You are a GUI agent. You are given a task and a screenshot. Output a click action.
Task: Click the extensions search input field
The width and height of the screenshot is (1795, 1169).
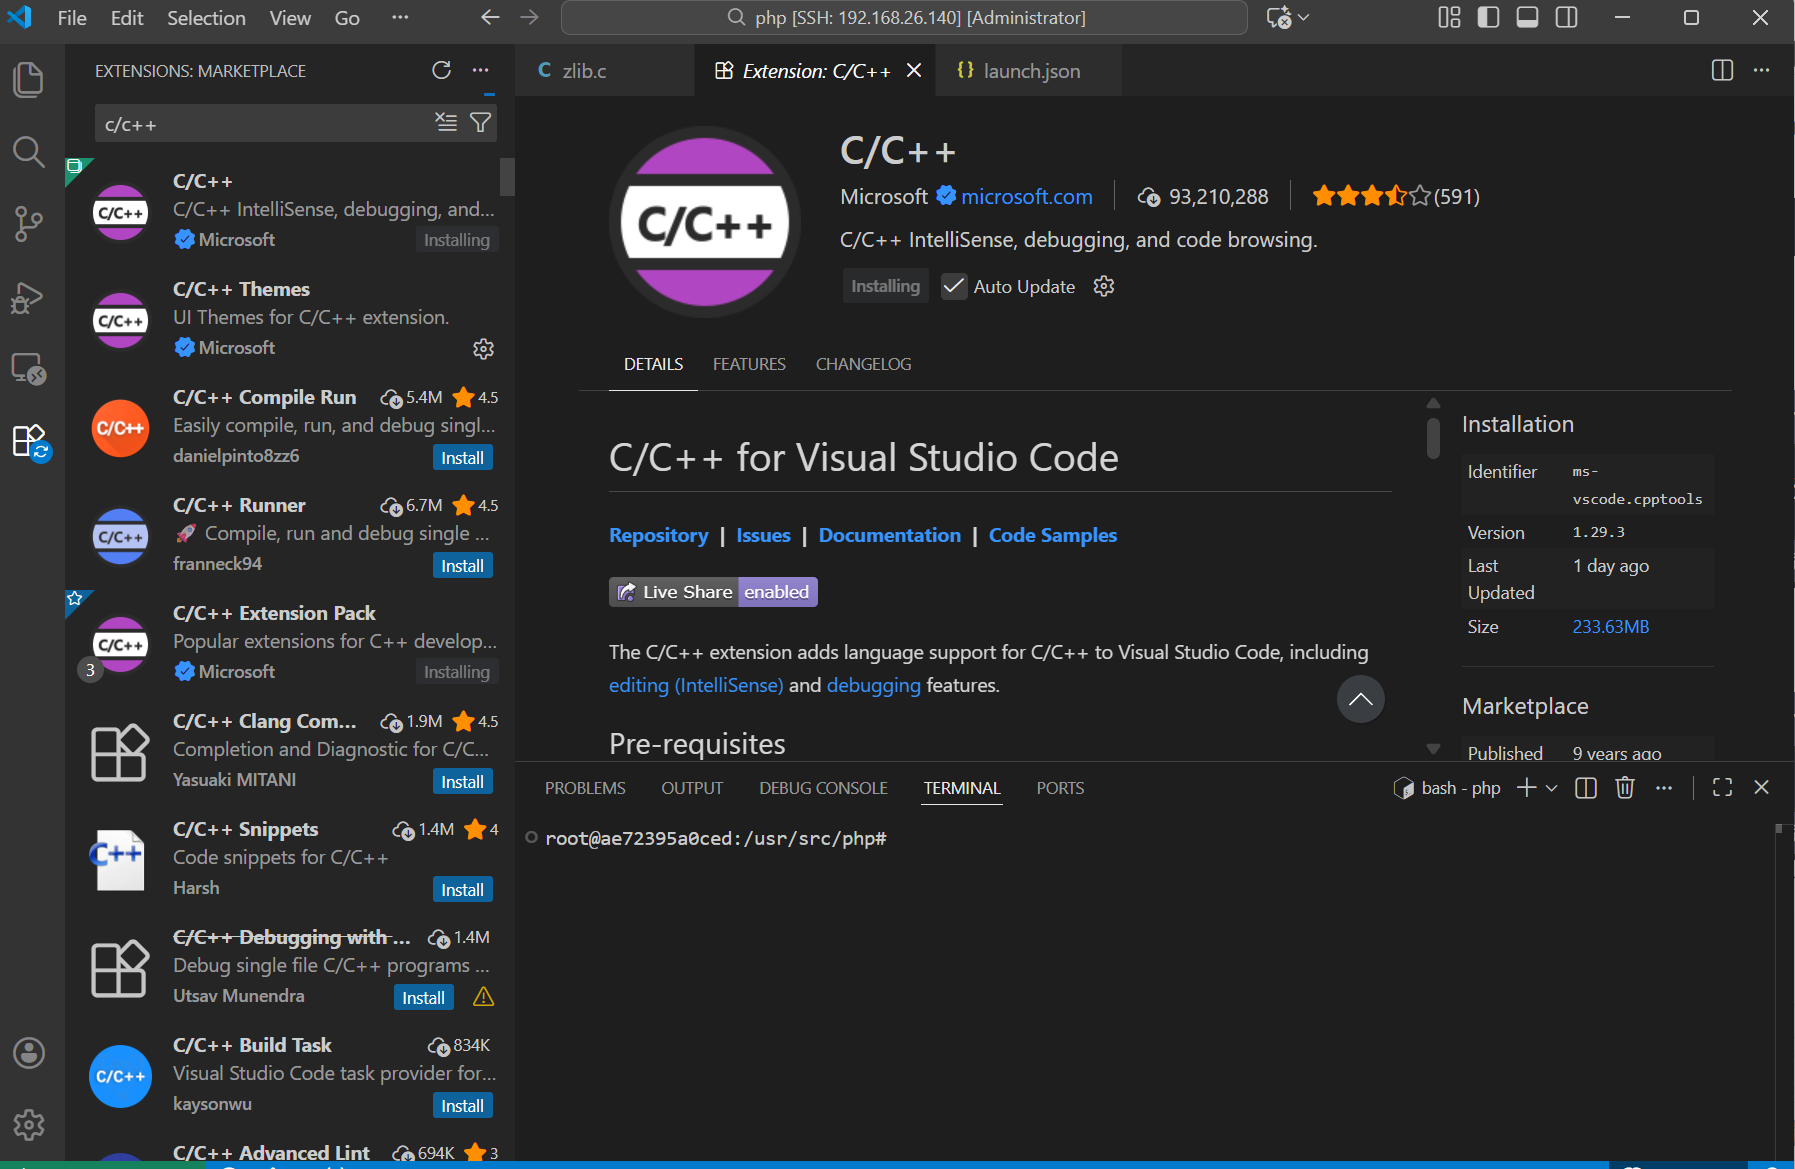point(265,124)
